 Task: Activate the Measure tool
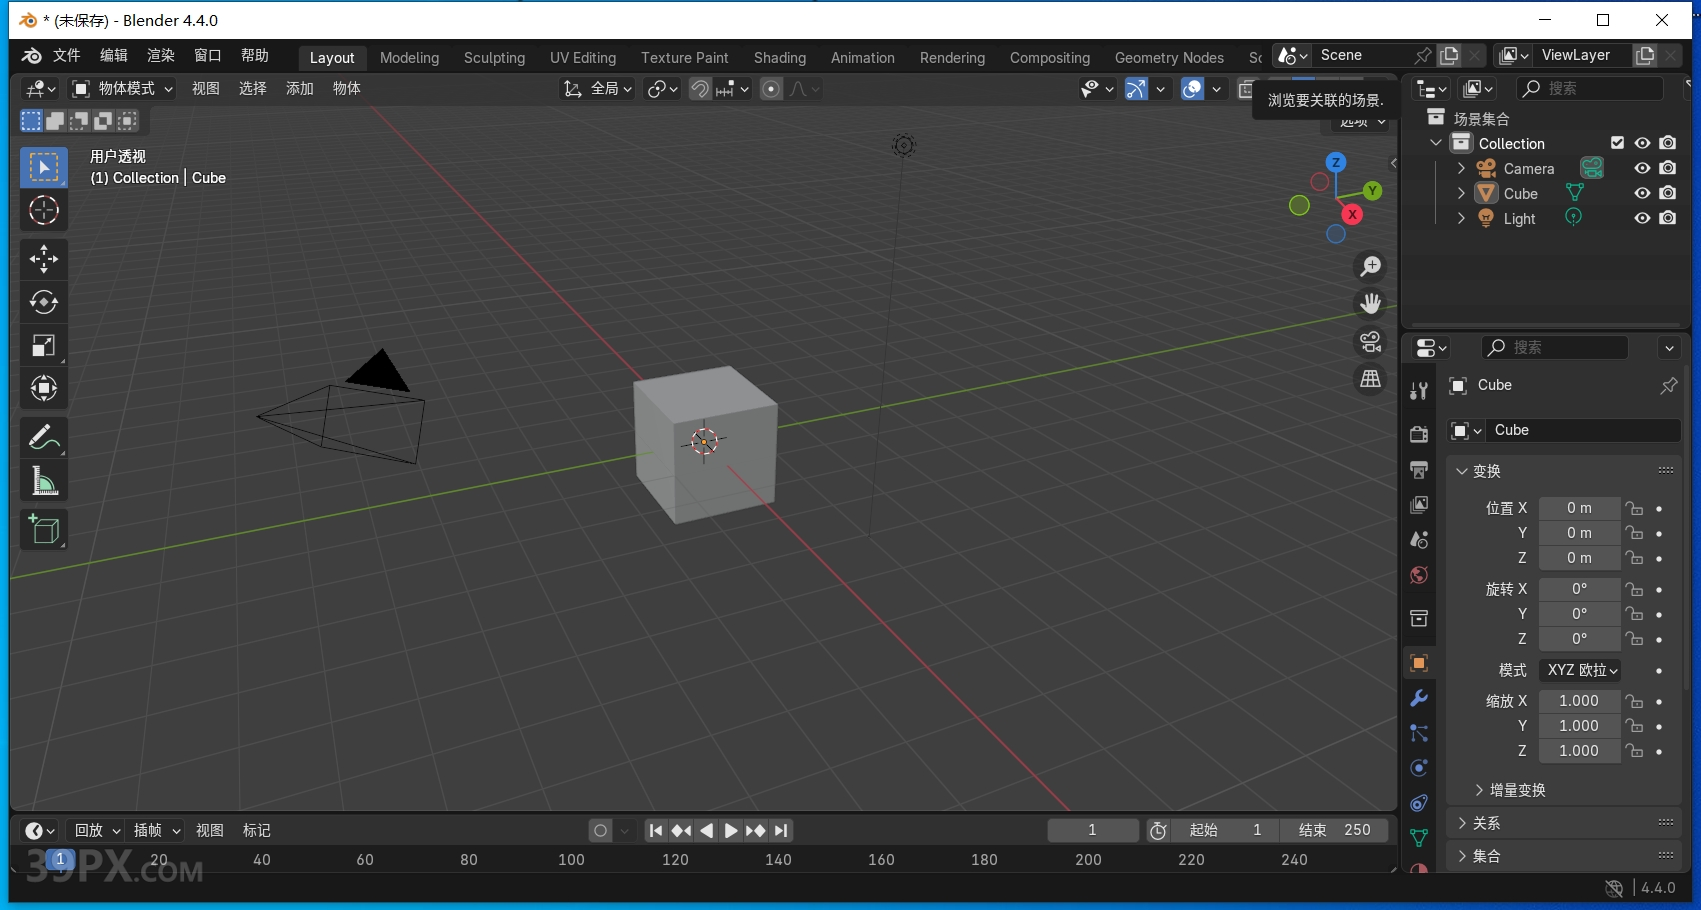43,480
